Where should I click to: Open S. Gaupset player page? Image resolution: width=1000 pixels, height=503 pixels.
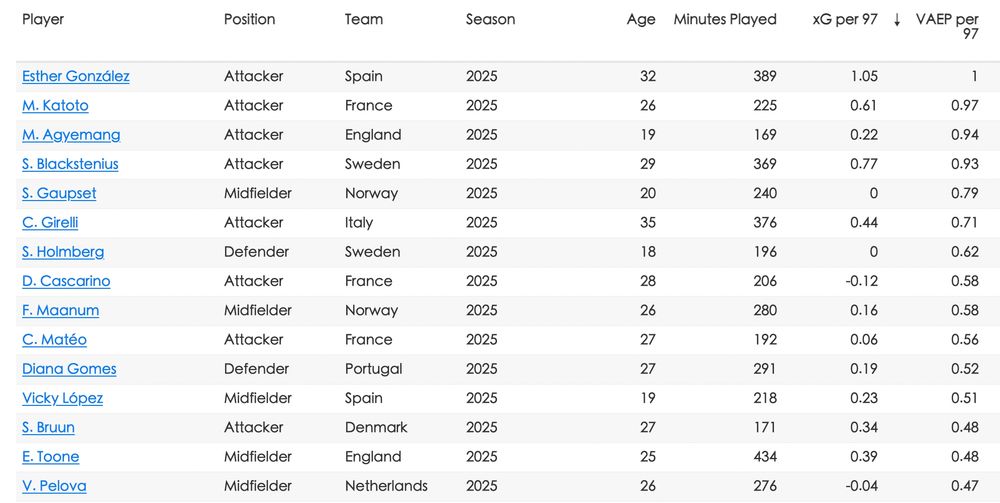point(59,194)
